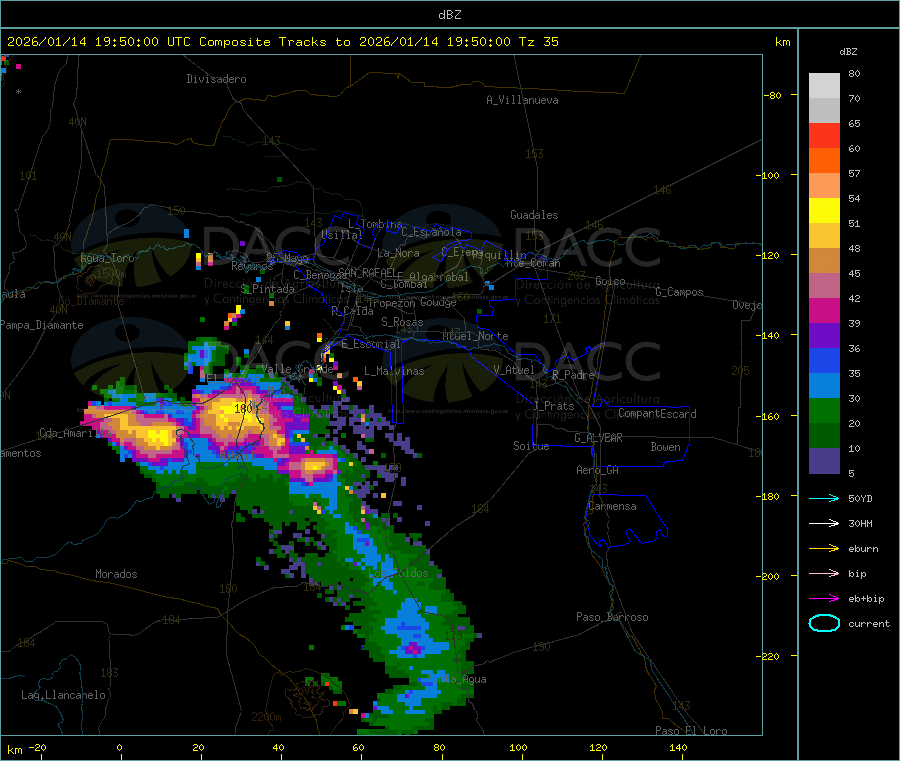Click the '100' x-axis tick label
Viewport: 900px width, 761px height.
pyautogui.click(x=518, y=748)
